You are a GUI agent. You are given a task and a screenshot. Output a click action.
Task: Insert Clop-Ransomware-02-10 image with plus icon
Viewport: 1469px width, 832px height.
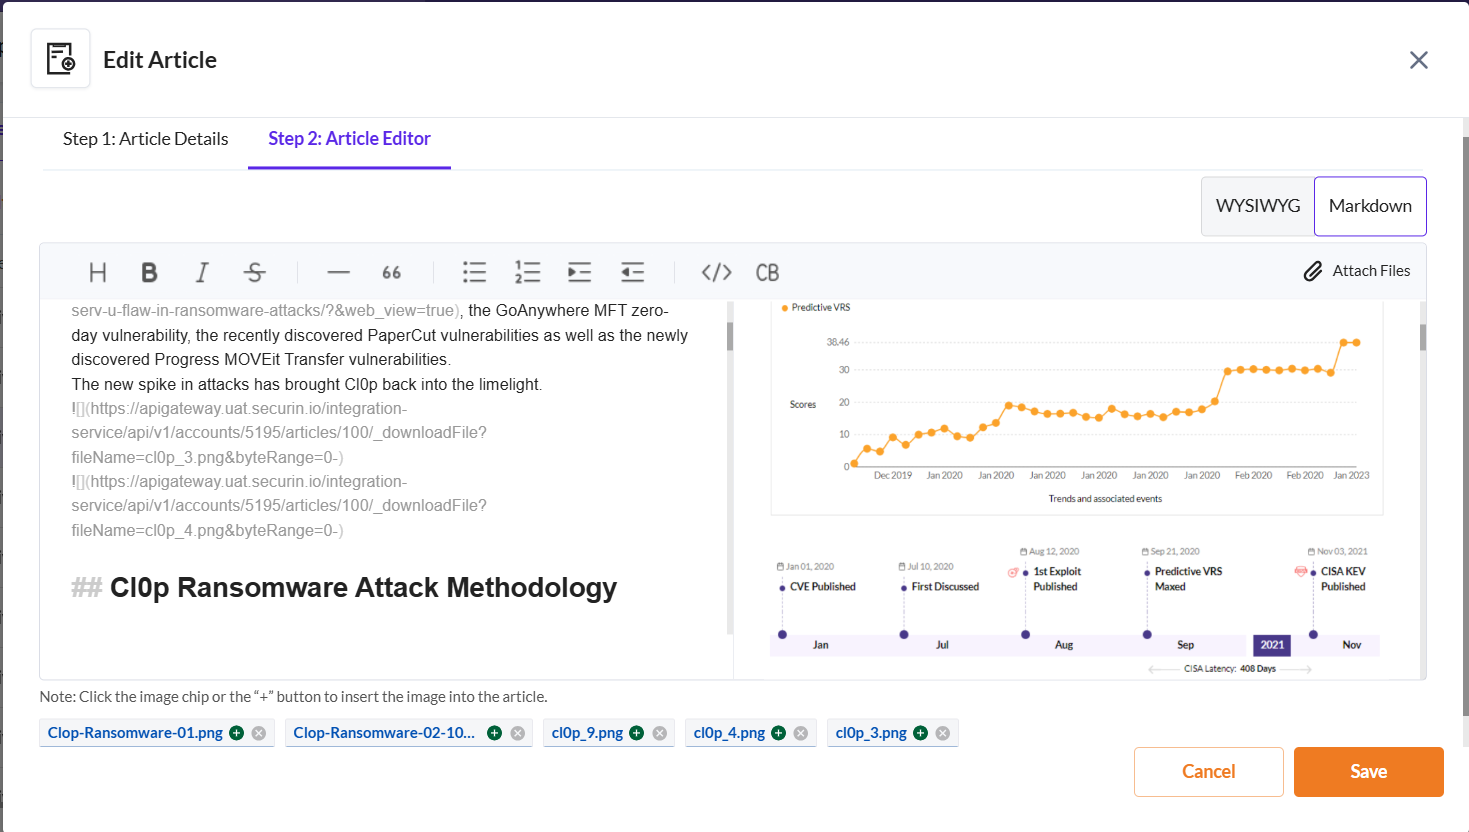(494, 733)
